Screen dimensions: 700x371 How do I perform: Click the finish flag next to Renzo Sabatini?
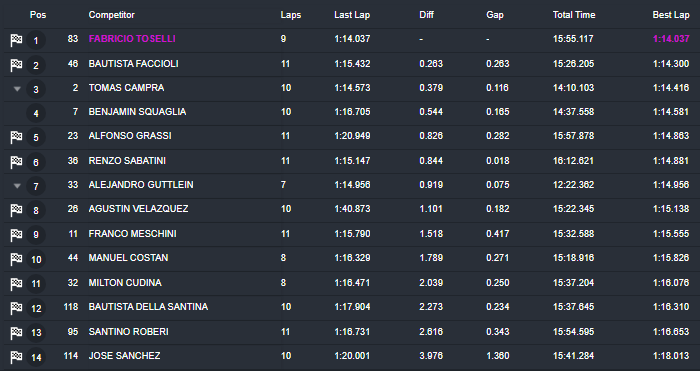coord(17,162)
